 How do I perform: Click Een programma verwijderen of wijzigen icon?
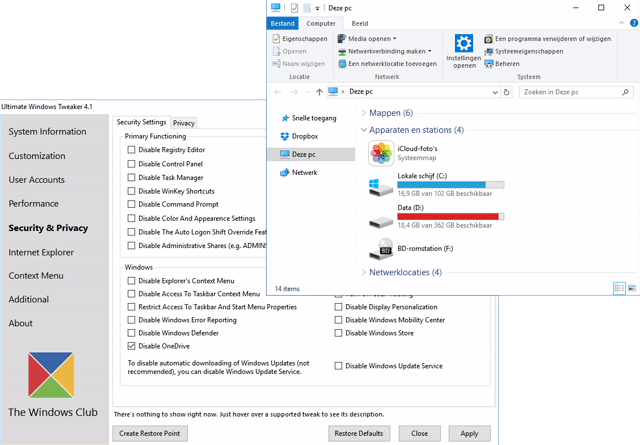pyautogui.click(x=489, y=39)
